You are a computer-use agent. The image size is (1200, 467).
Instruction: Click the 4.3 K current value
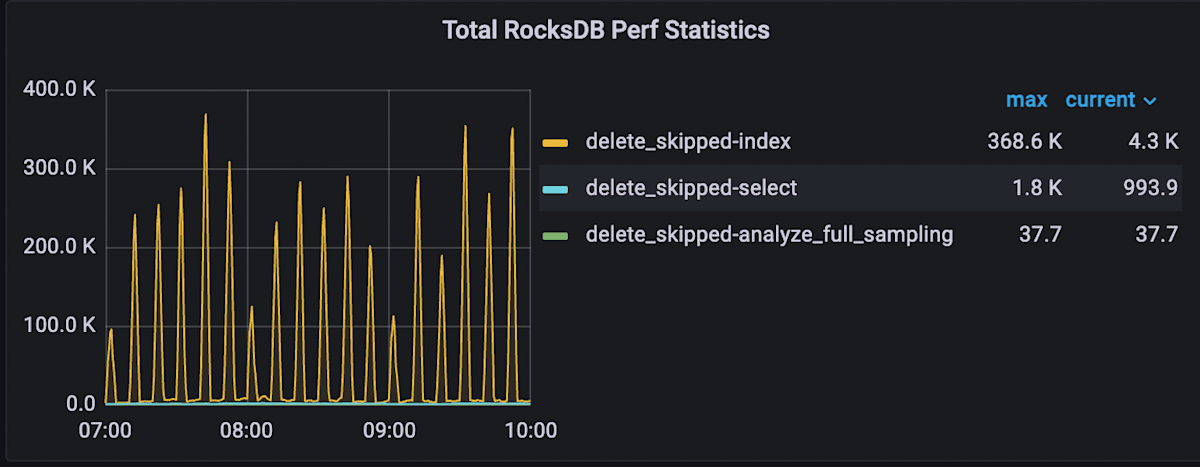(1151, 142)
